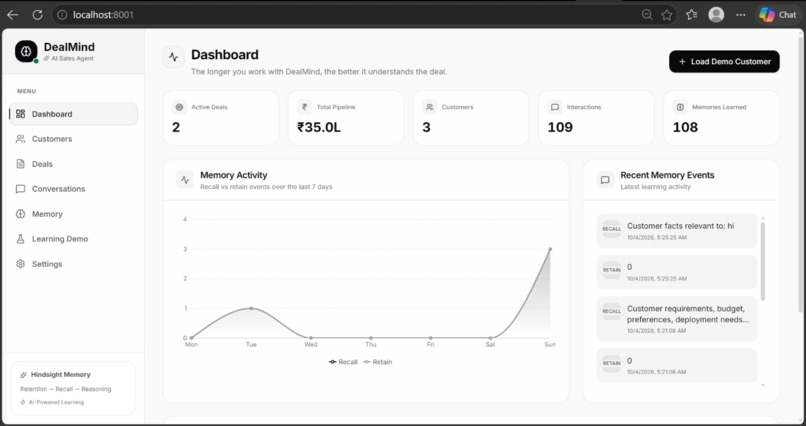Open the Learning Demo page
This screenshot has height=426, width=806.
point(74,239)
